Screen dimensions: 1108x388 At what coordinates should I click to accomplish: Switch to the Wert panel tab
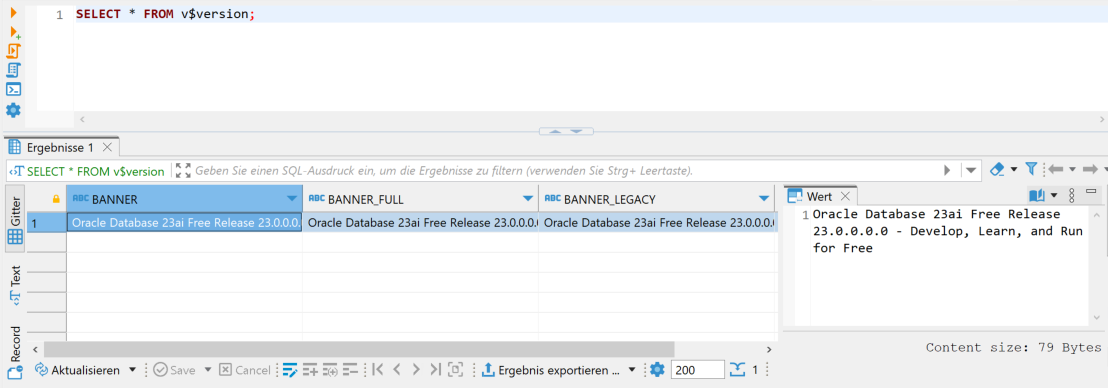click(819, 196)
